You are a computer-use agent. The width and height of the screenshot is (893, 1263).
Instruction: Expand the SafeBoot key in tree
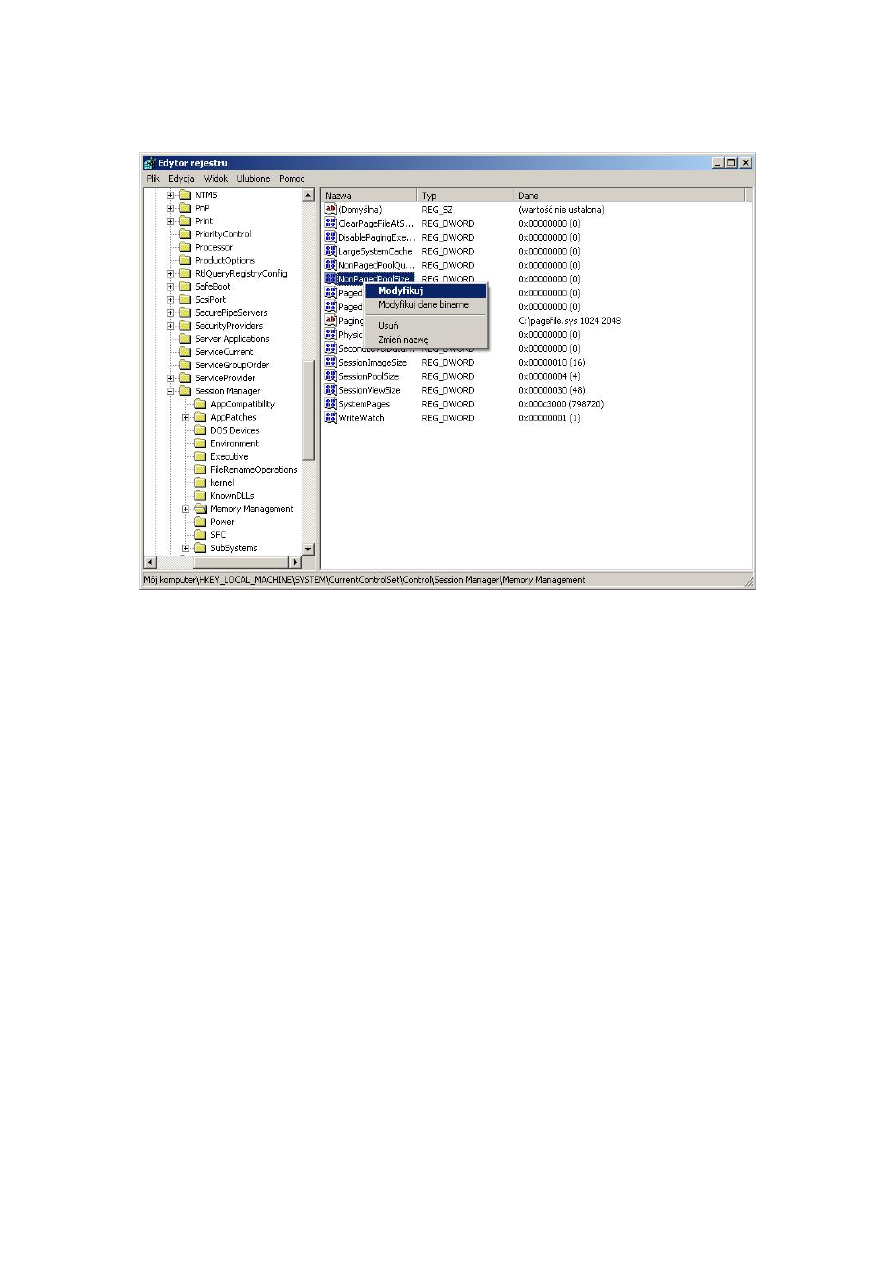click(x=171, y=287)
